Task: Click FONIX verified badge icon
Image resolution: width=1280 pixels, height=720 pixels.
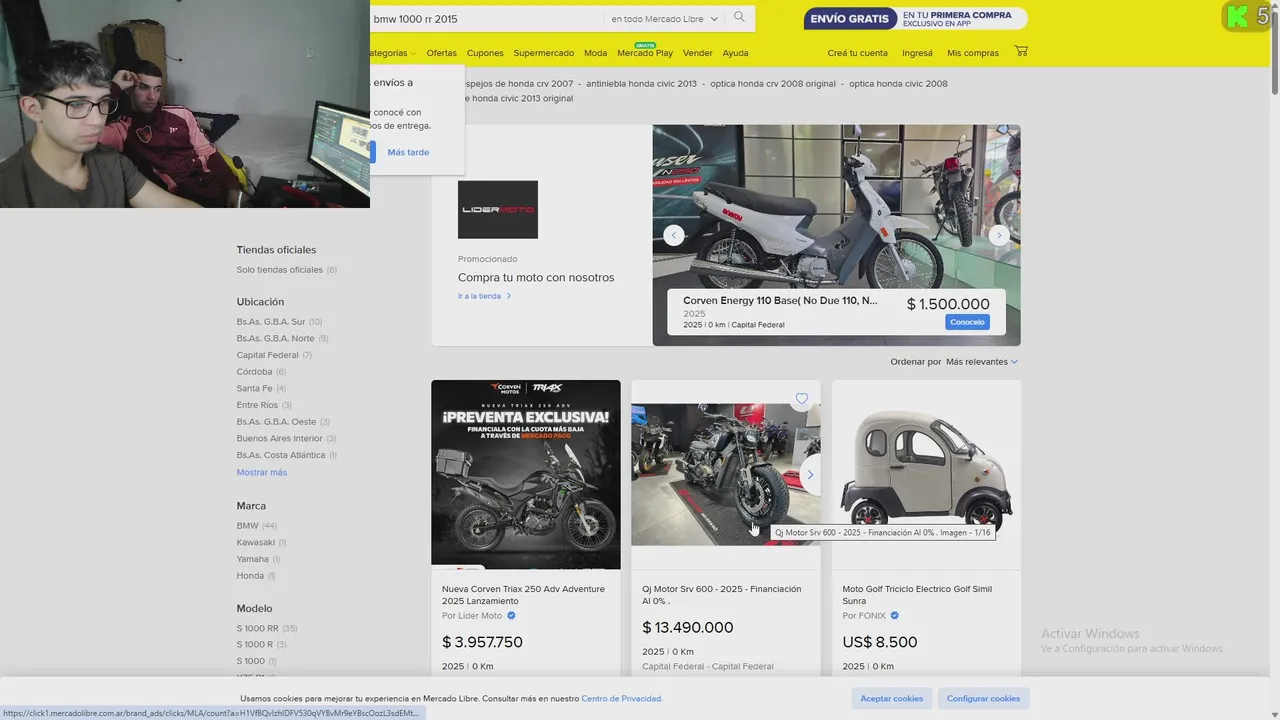Action: (x=895, y=616)
